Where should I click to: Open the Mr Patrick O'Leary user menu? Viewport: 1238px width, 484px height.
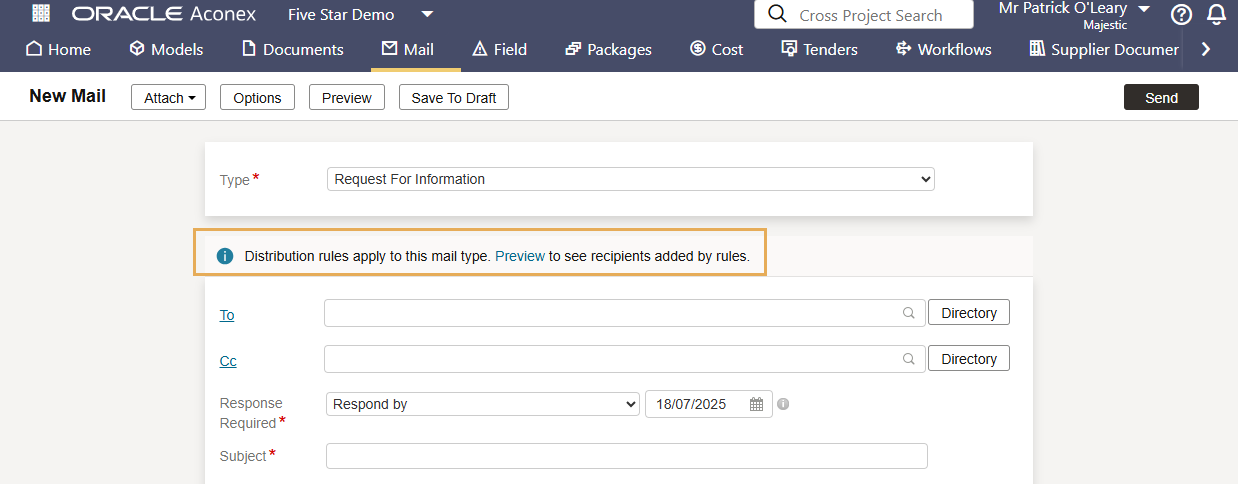[x=1075, y=14]
